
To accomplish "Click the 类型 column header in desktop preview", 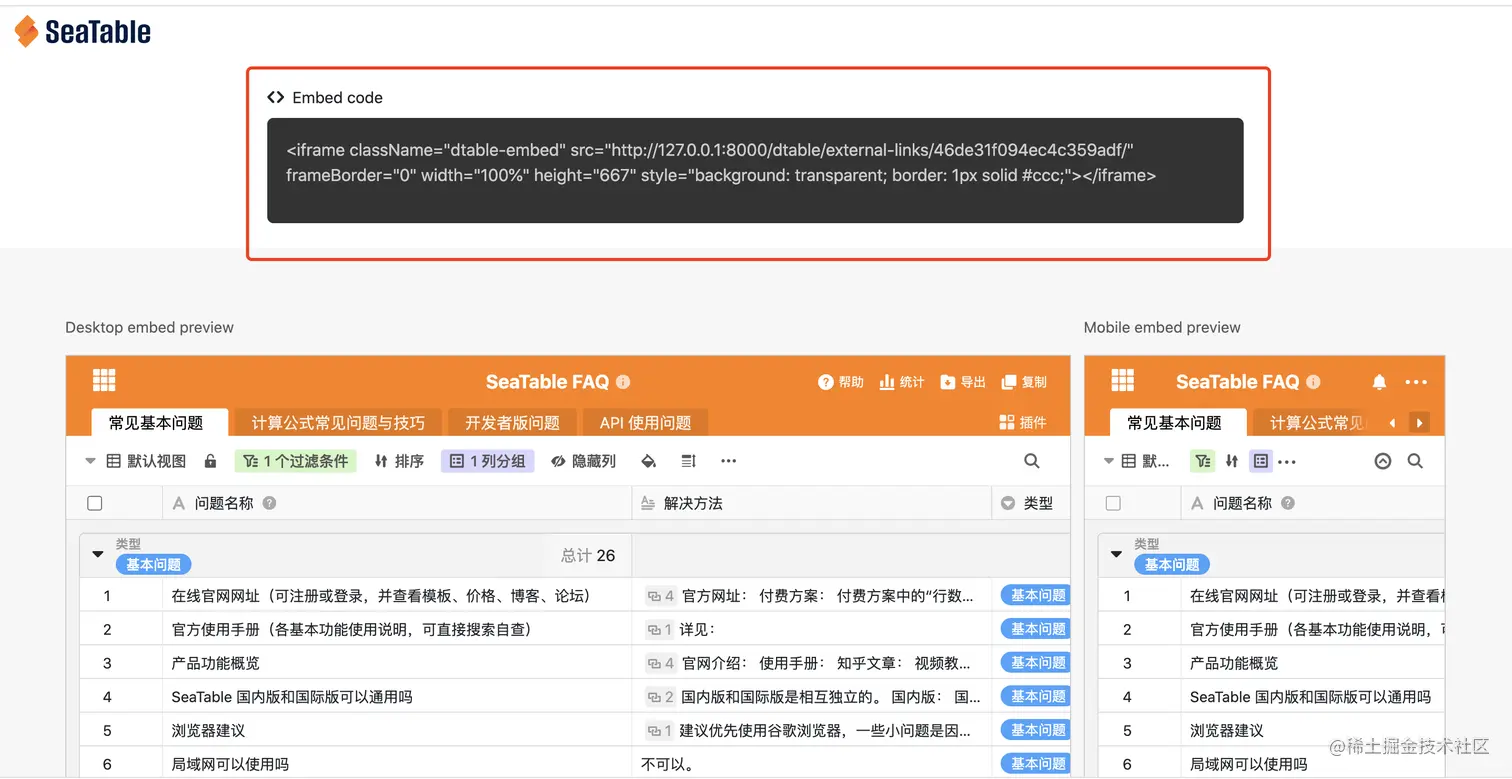I will coord(1031,503).
